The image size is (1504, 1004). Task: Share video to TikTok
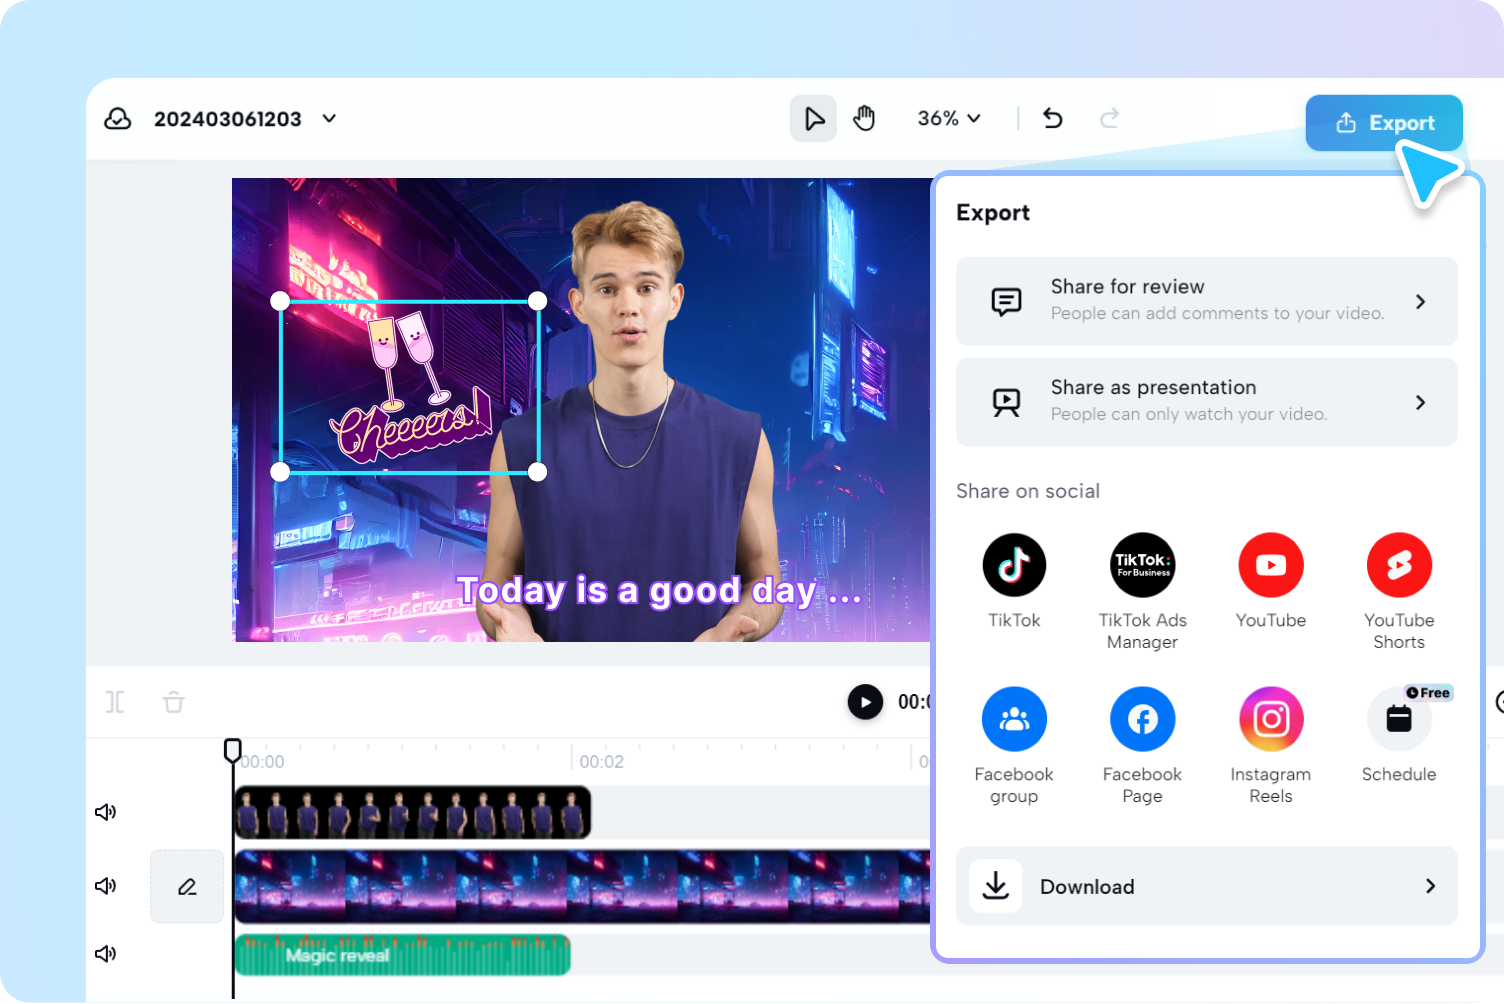[1014, 565]
